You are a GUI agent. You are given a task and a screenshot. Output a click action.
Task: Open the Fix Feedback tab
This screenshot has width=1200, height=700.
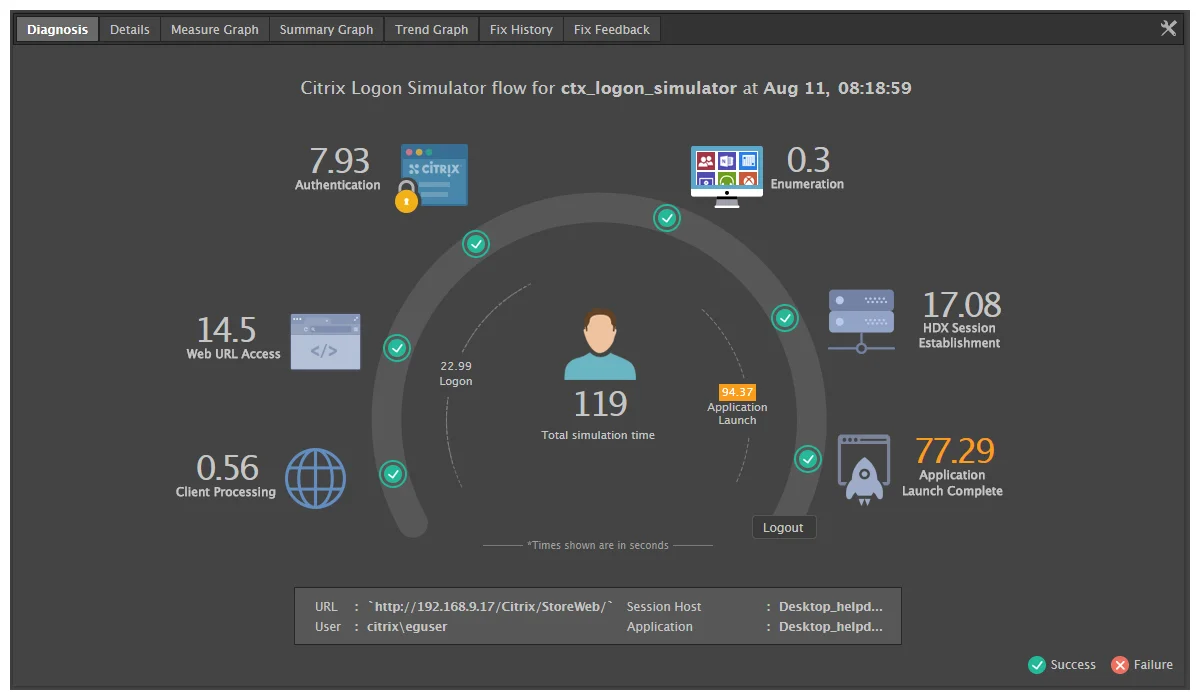[x=612, y=29]
